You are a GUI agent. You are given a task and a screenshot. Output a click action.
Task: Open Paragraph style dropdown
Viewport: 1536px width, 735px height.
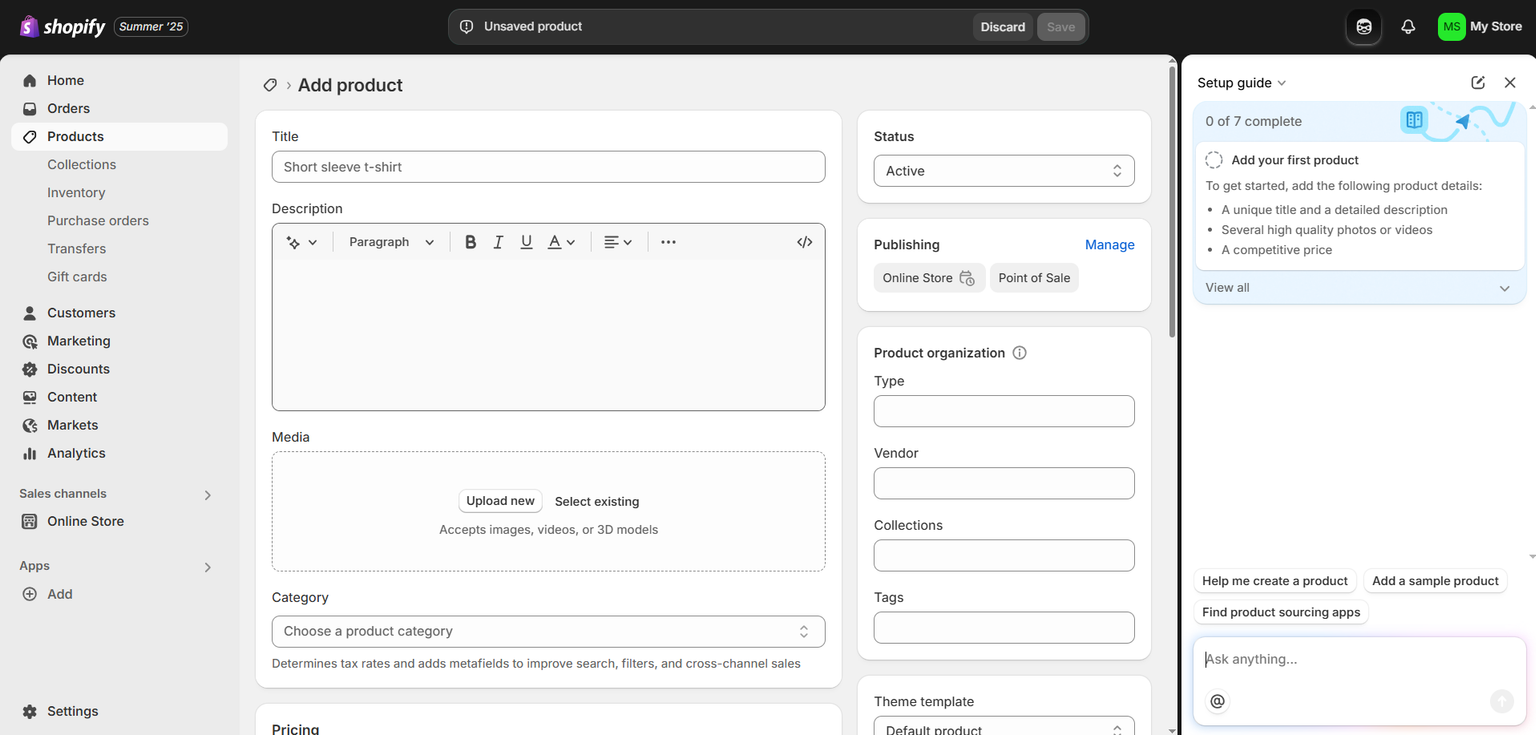[391, 242]
